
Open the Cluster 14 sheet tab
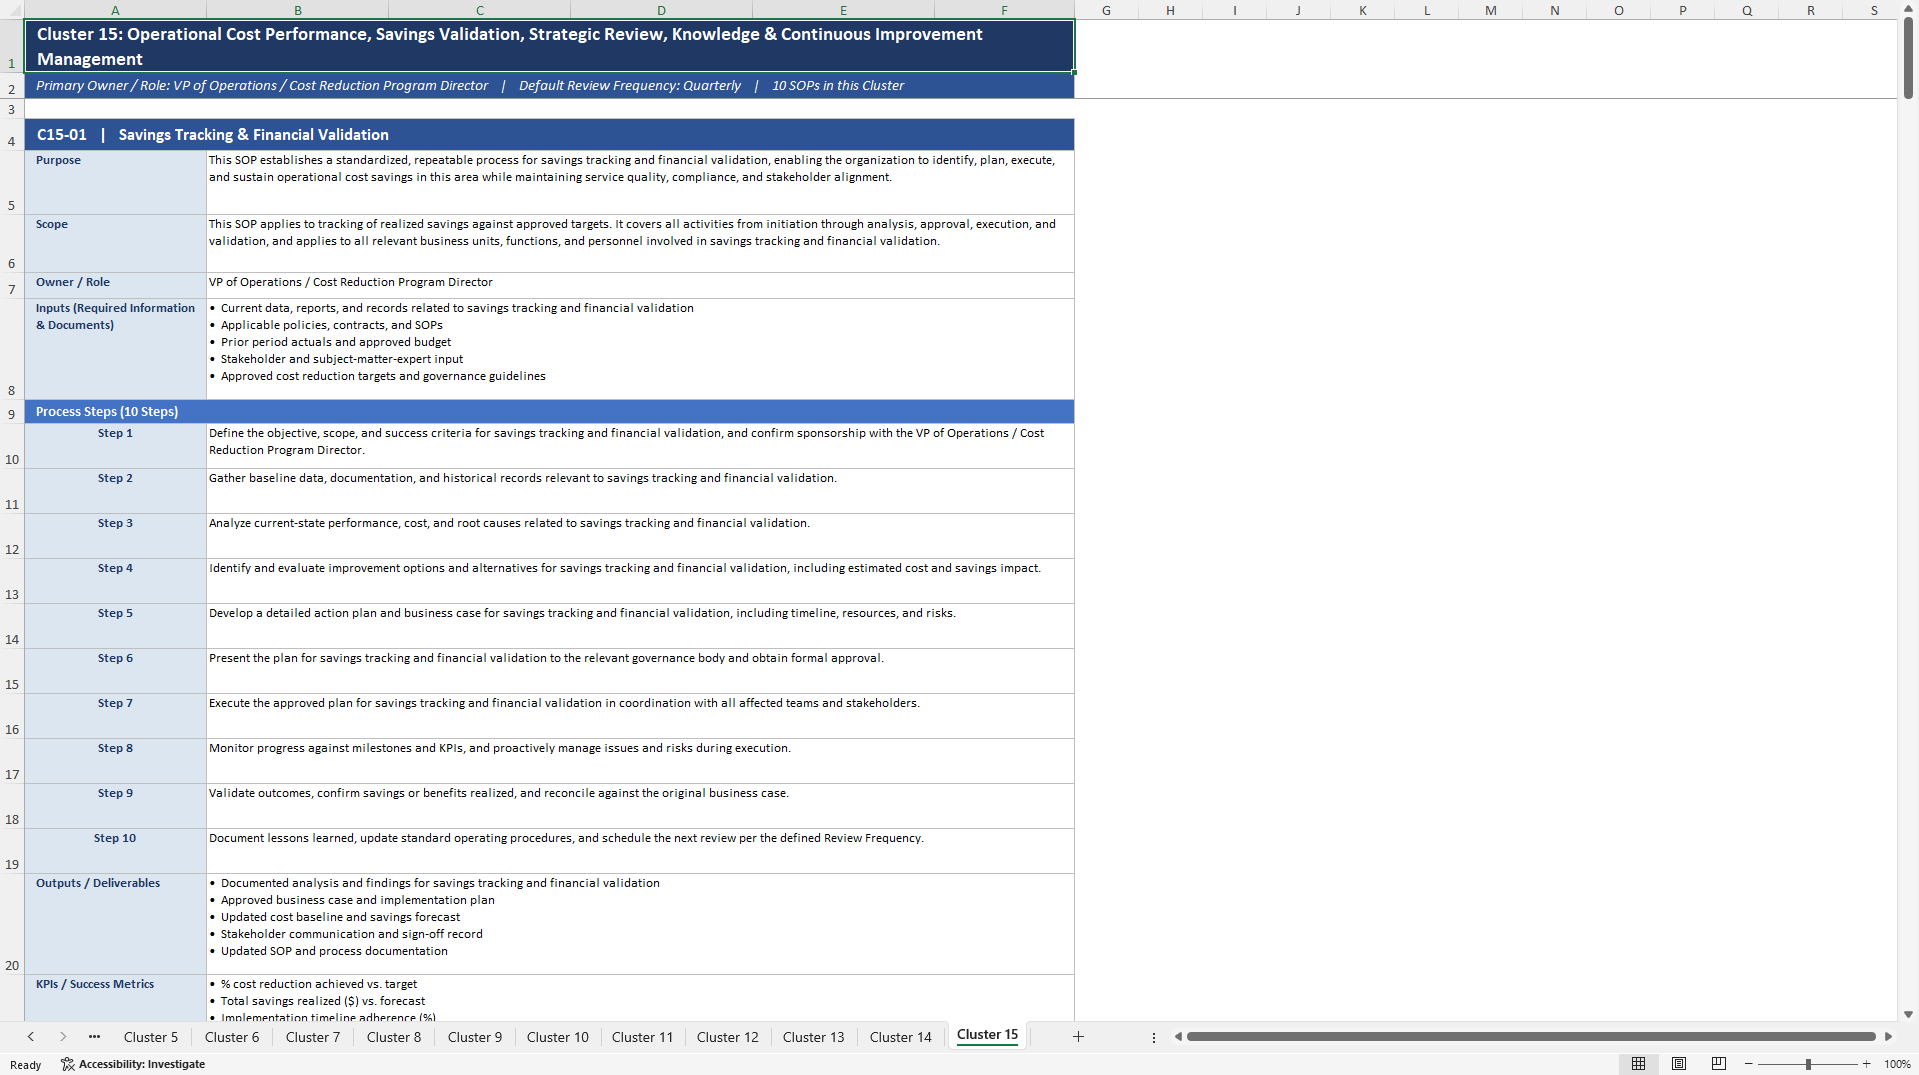tap(901, 1037)
